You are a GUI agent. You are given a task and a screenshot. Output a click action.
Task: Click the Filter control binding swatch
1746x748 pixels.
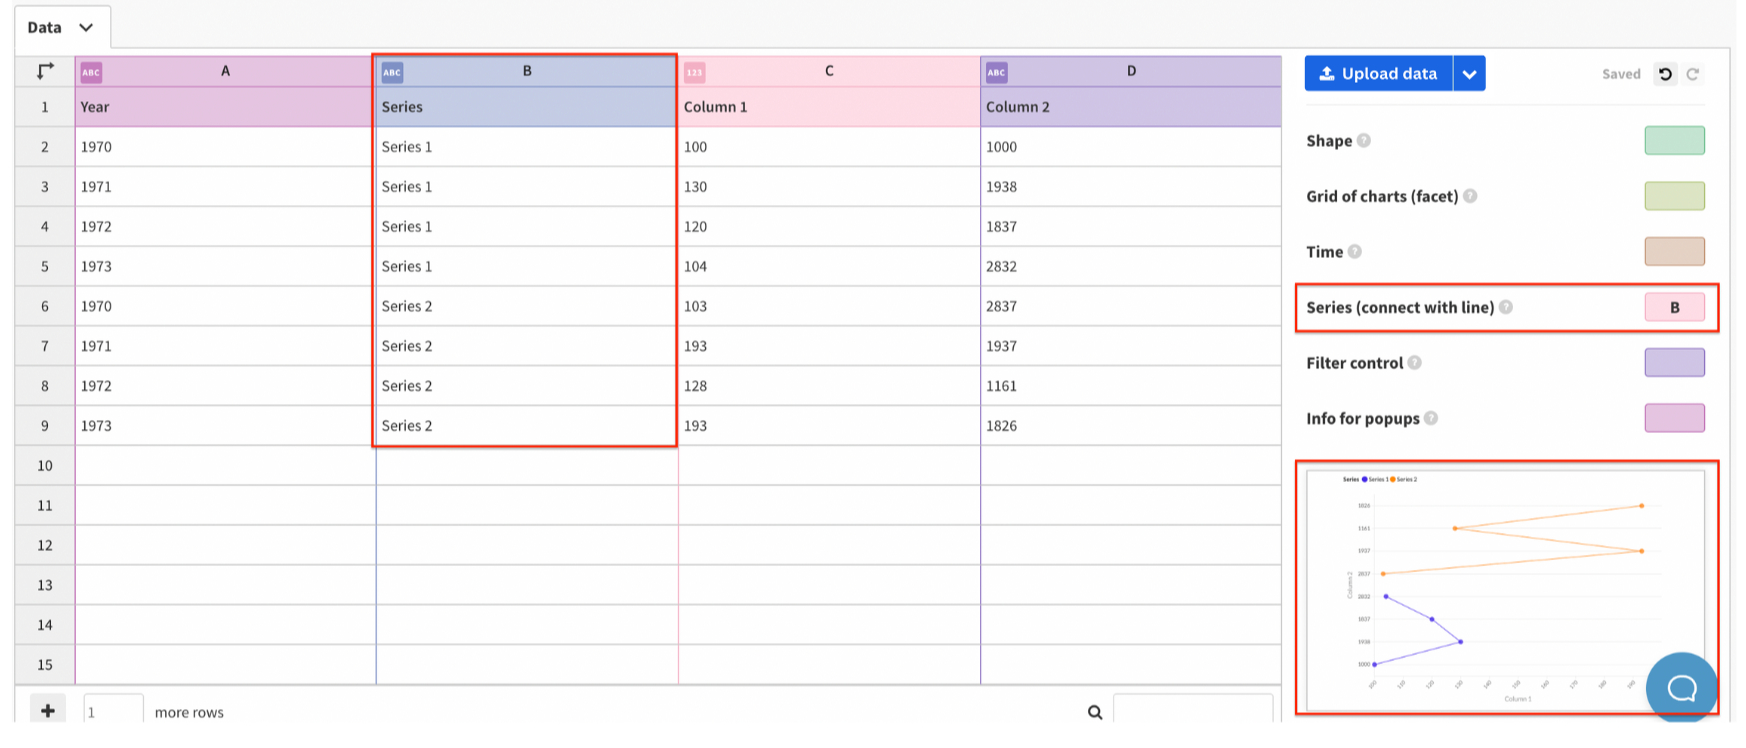[1674, 363]
